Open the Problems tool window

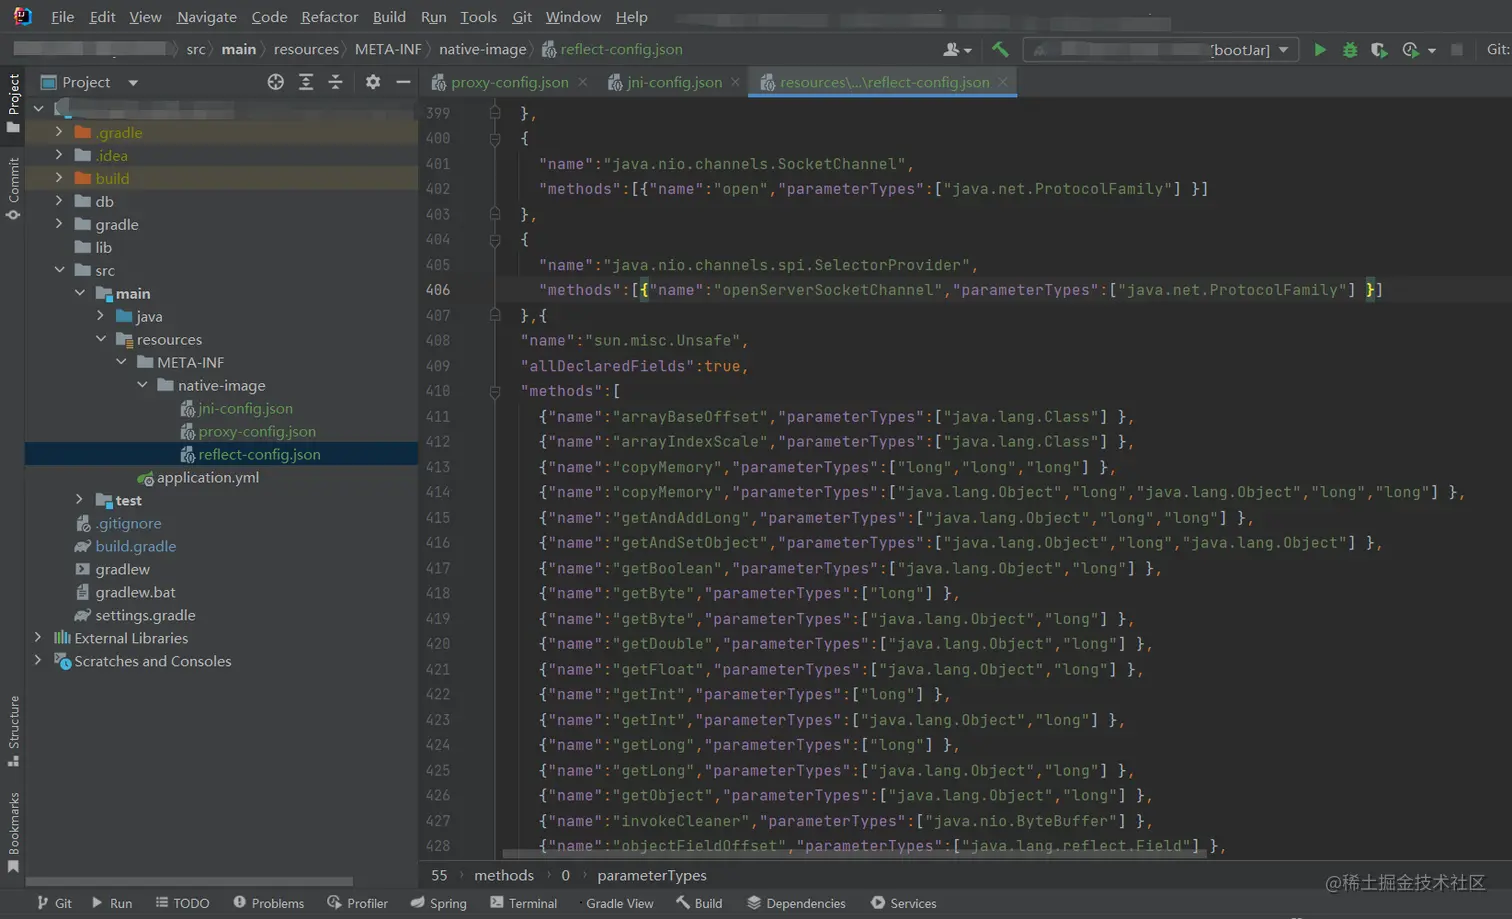268,903
